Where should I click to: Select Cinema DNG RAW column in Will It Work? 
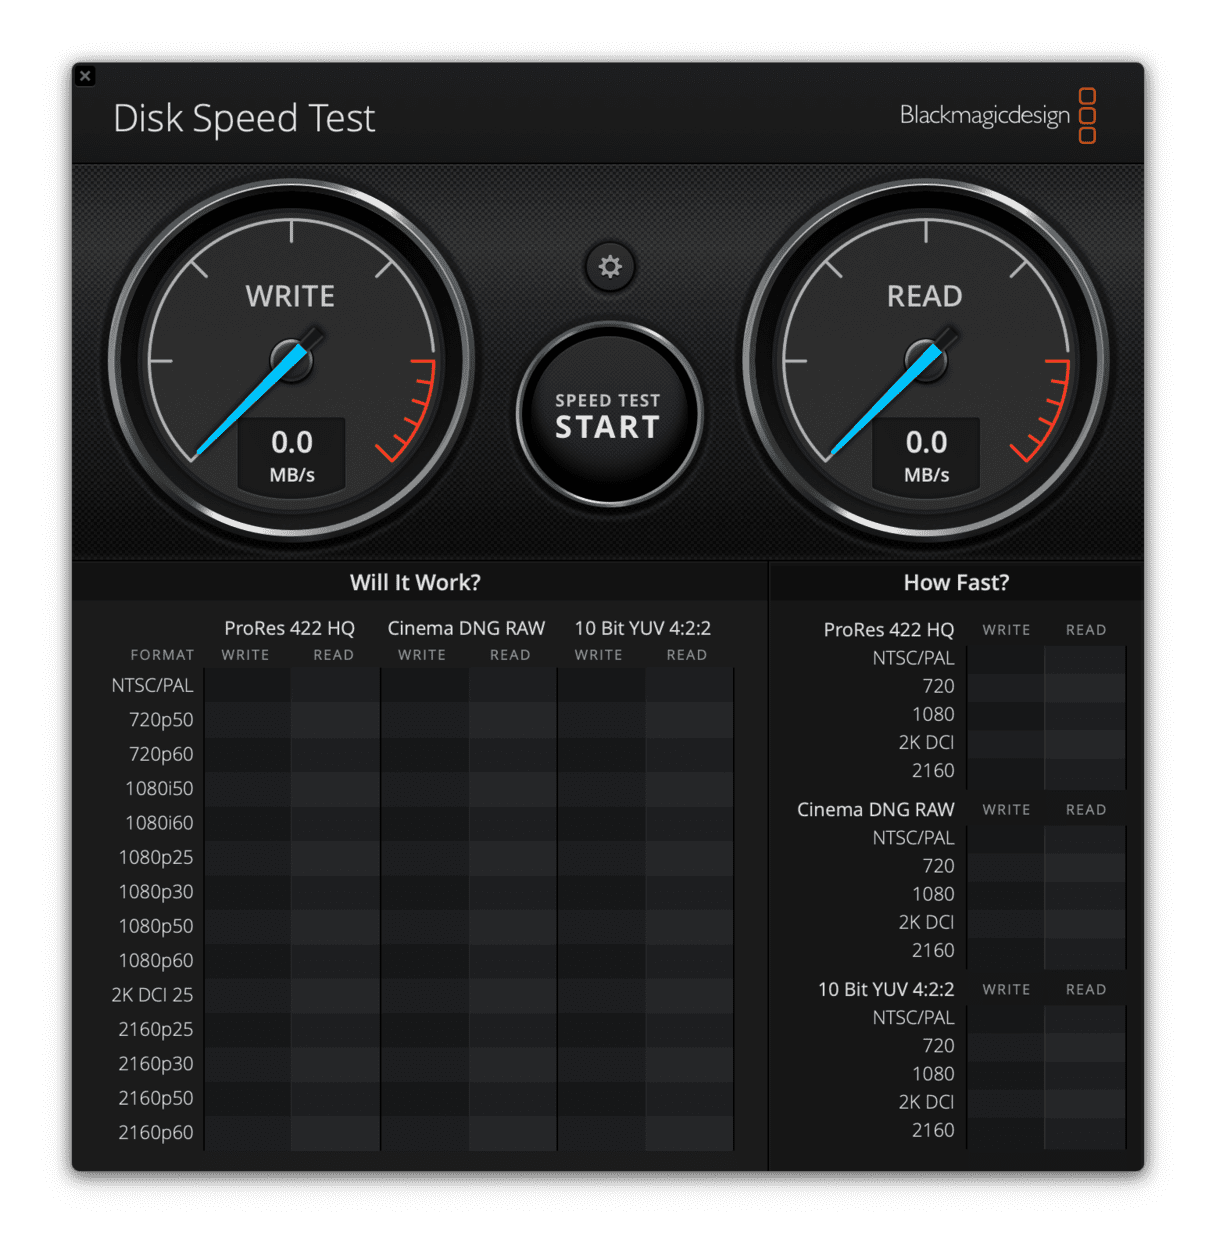click(466, 628)
